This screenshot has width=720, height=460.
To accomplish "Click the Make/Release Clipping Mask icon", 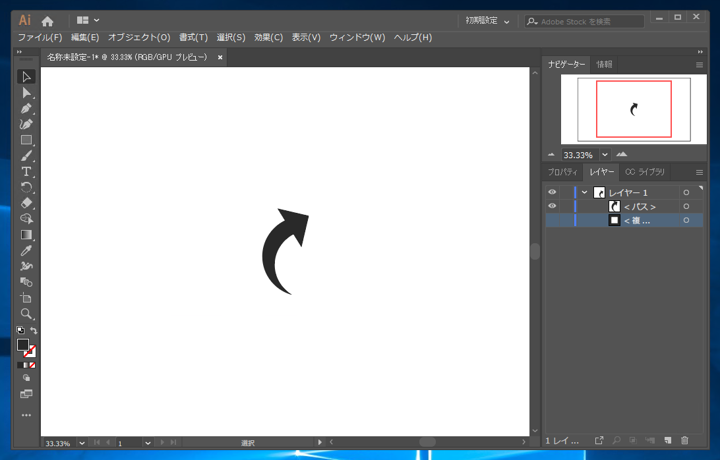I will (x=633, y=440).
